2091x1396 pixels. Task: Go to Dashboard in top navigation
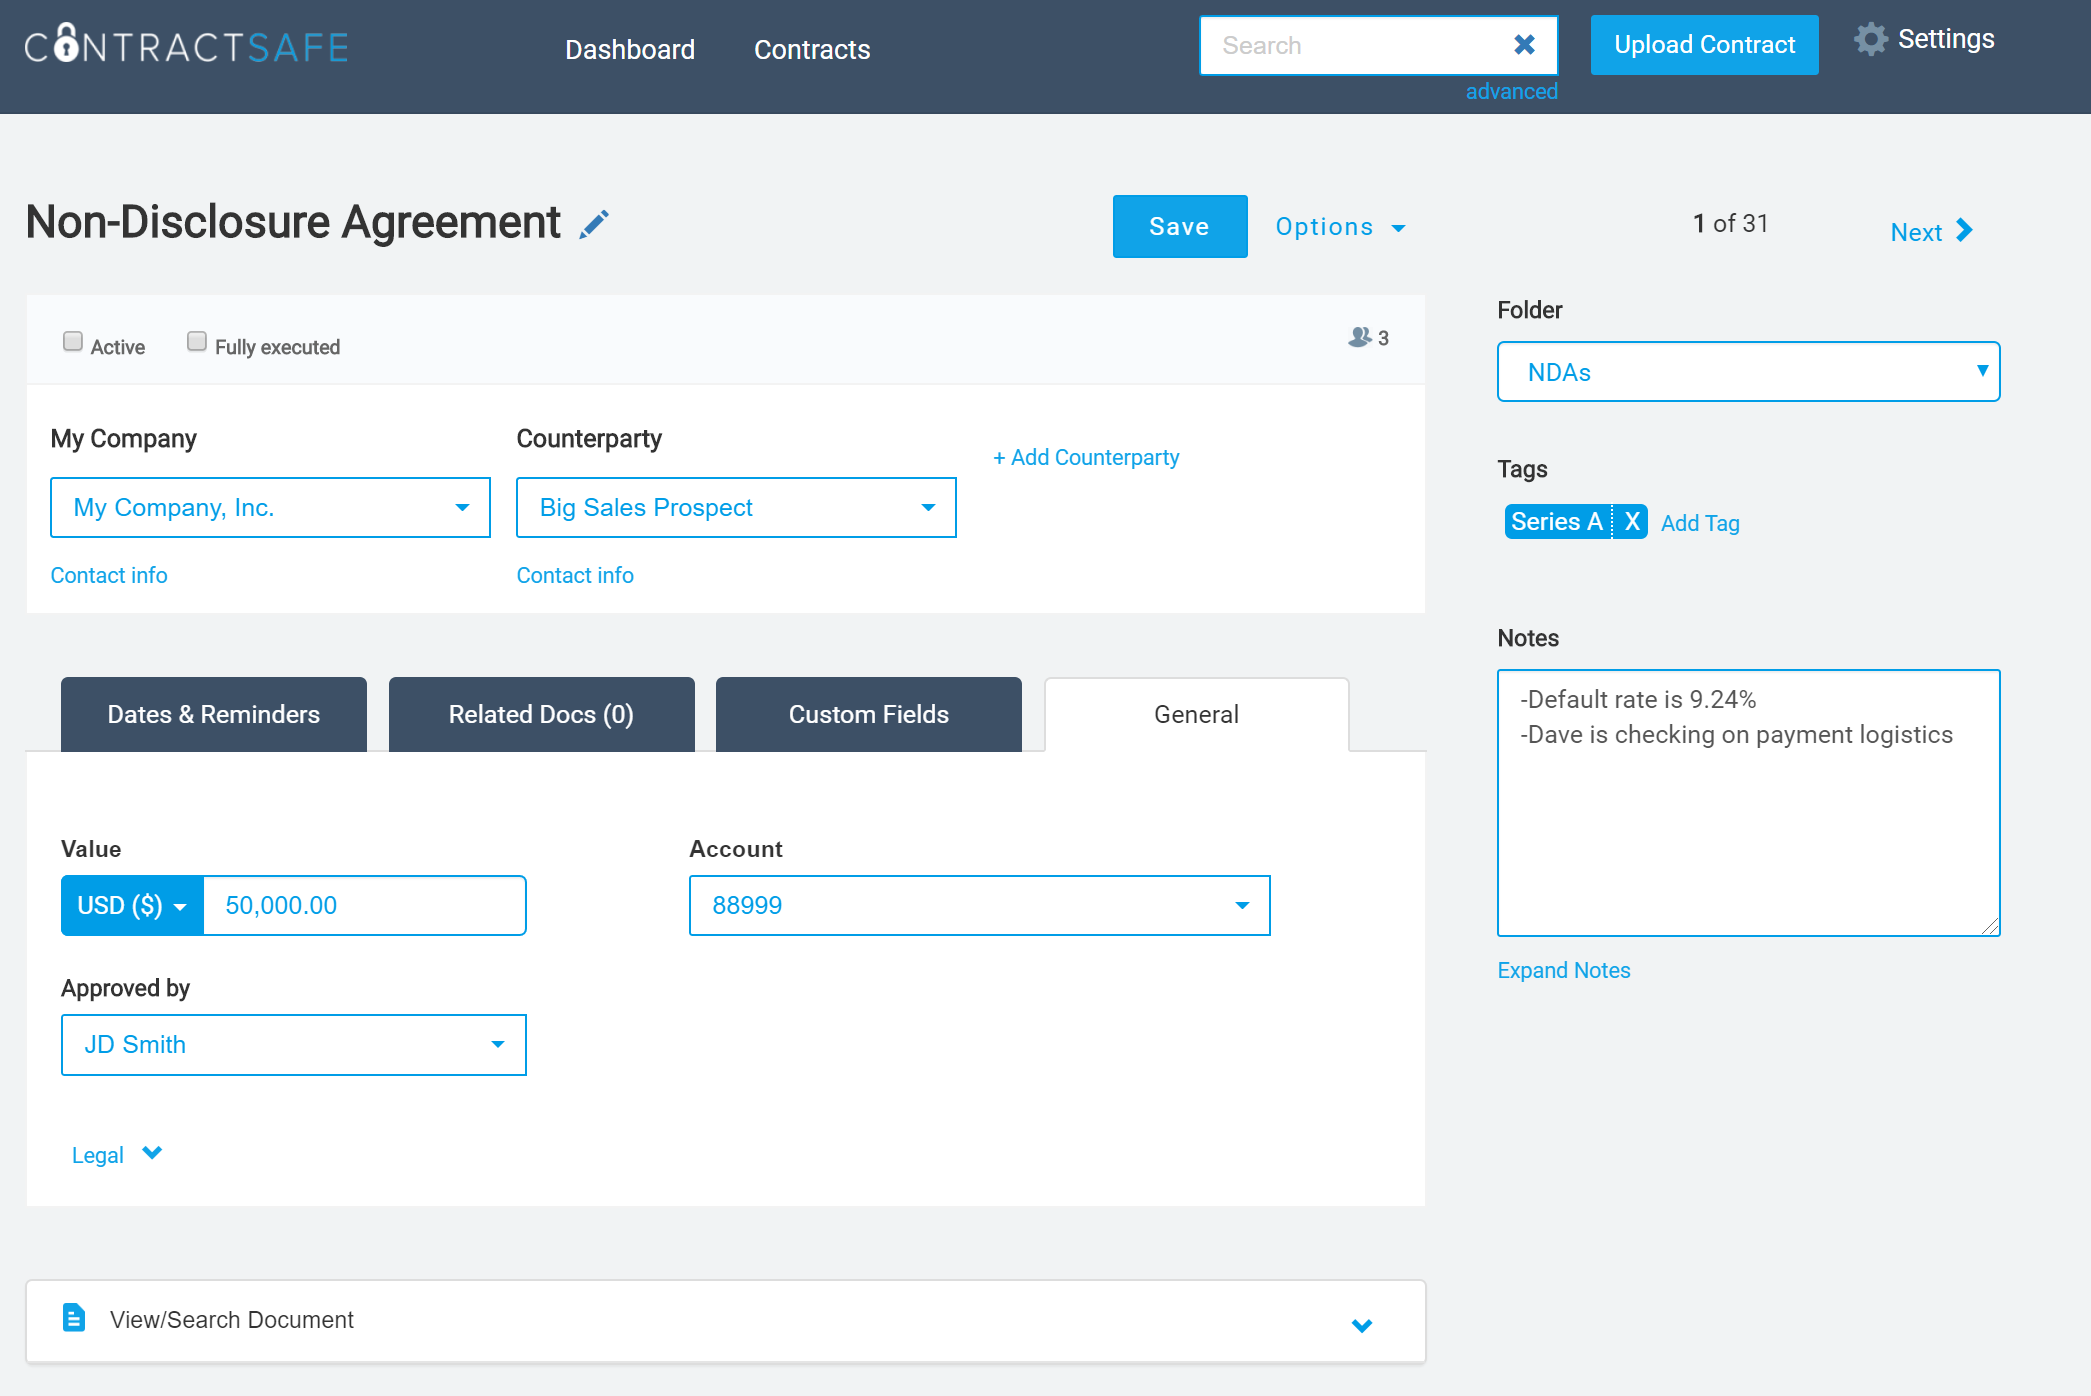[x=630, y=49]
